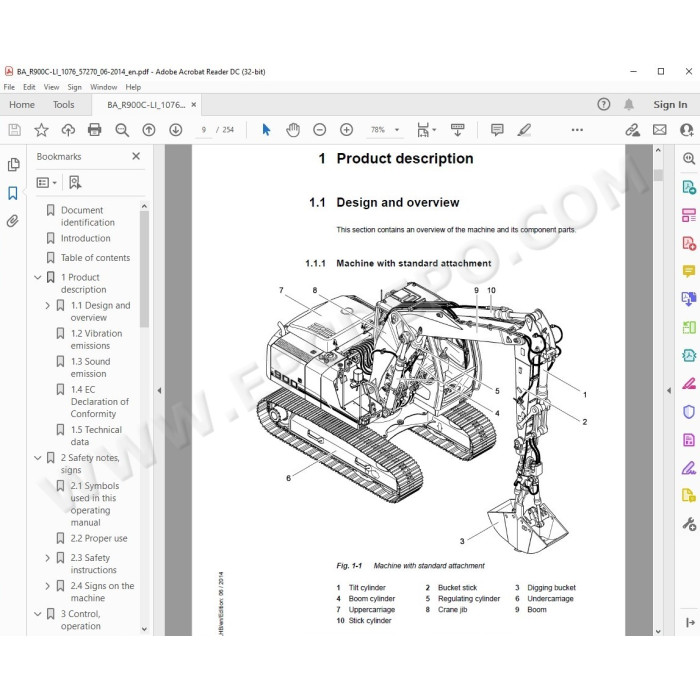Collapse the 2 Safety notes, signs bookmark
The image size is (700, 700).
click(x=38, y=458)
